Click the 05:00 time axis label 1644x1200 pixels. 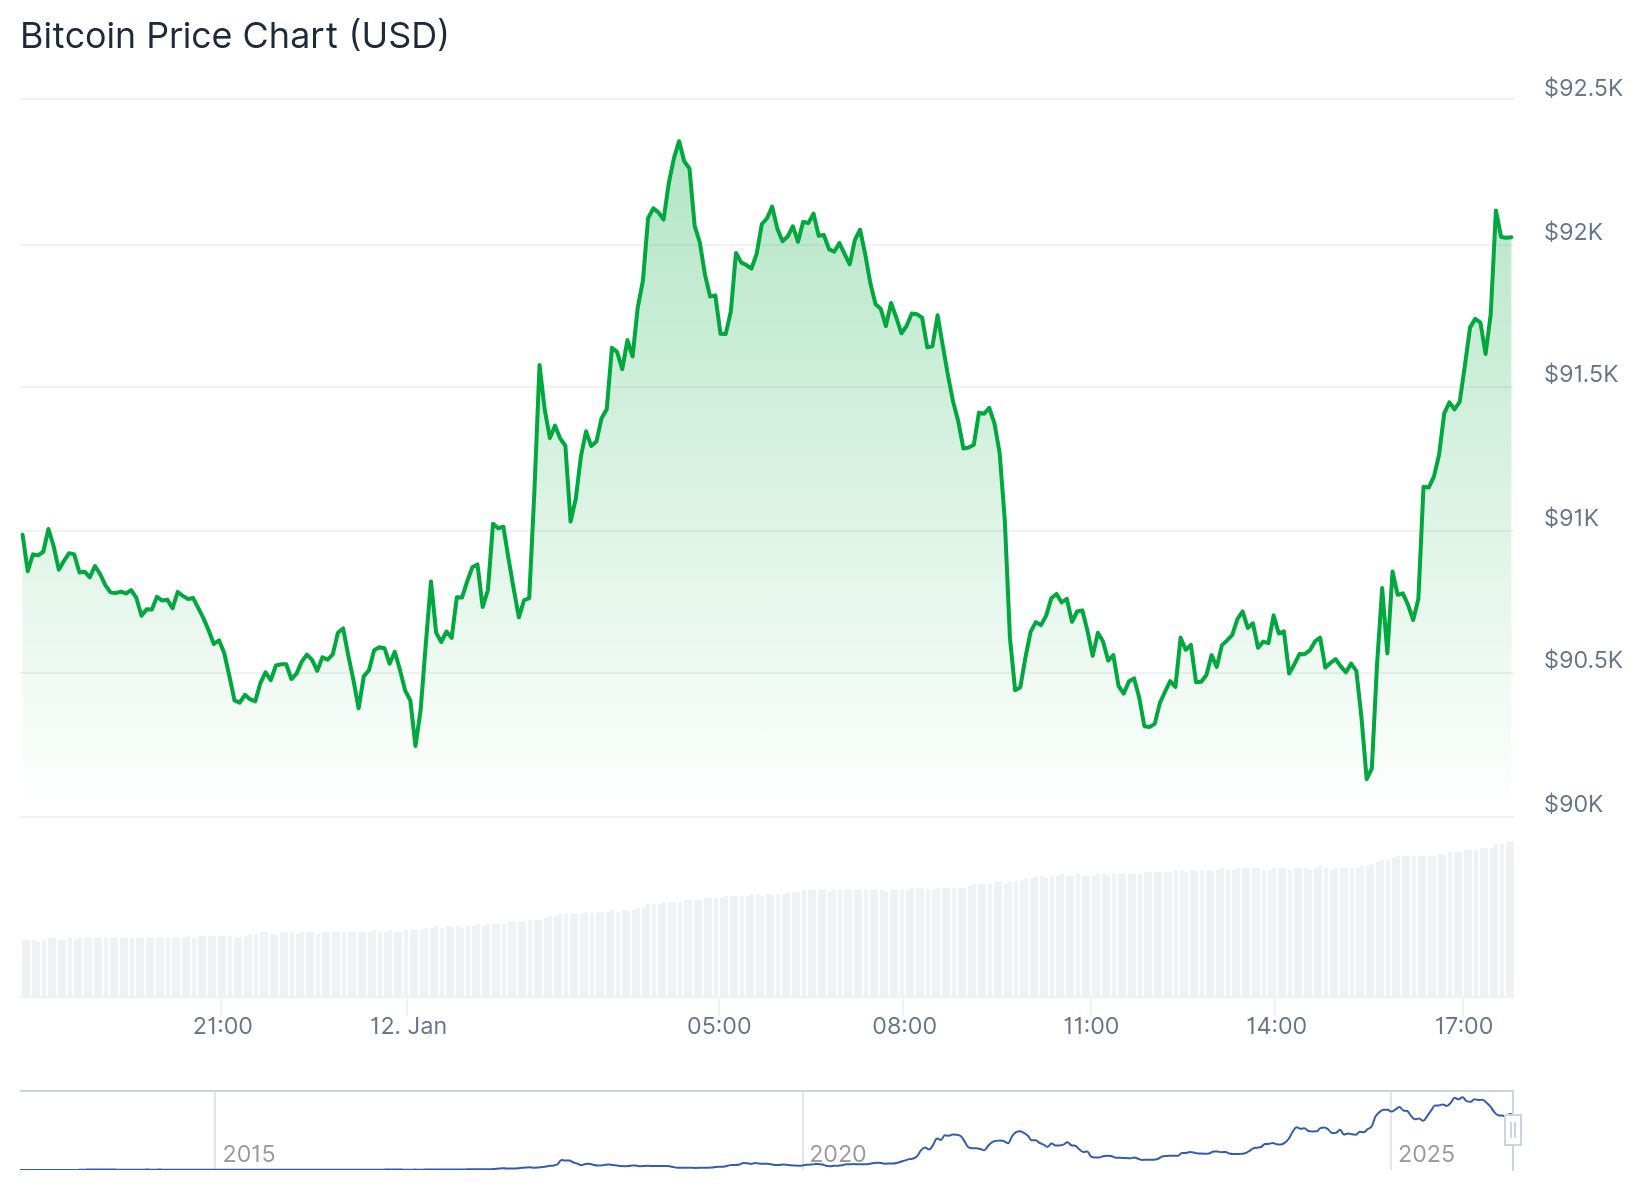pos(719,1026)
